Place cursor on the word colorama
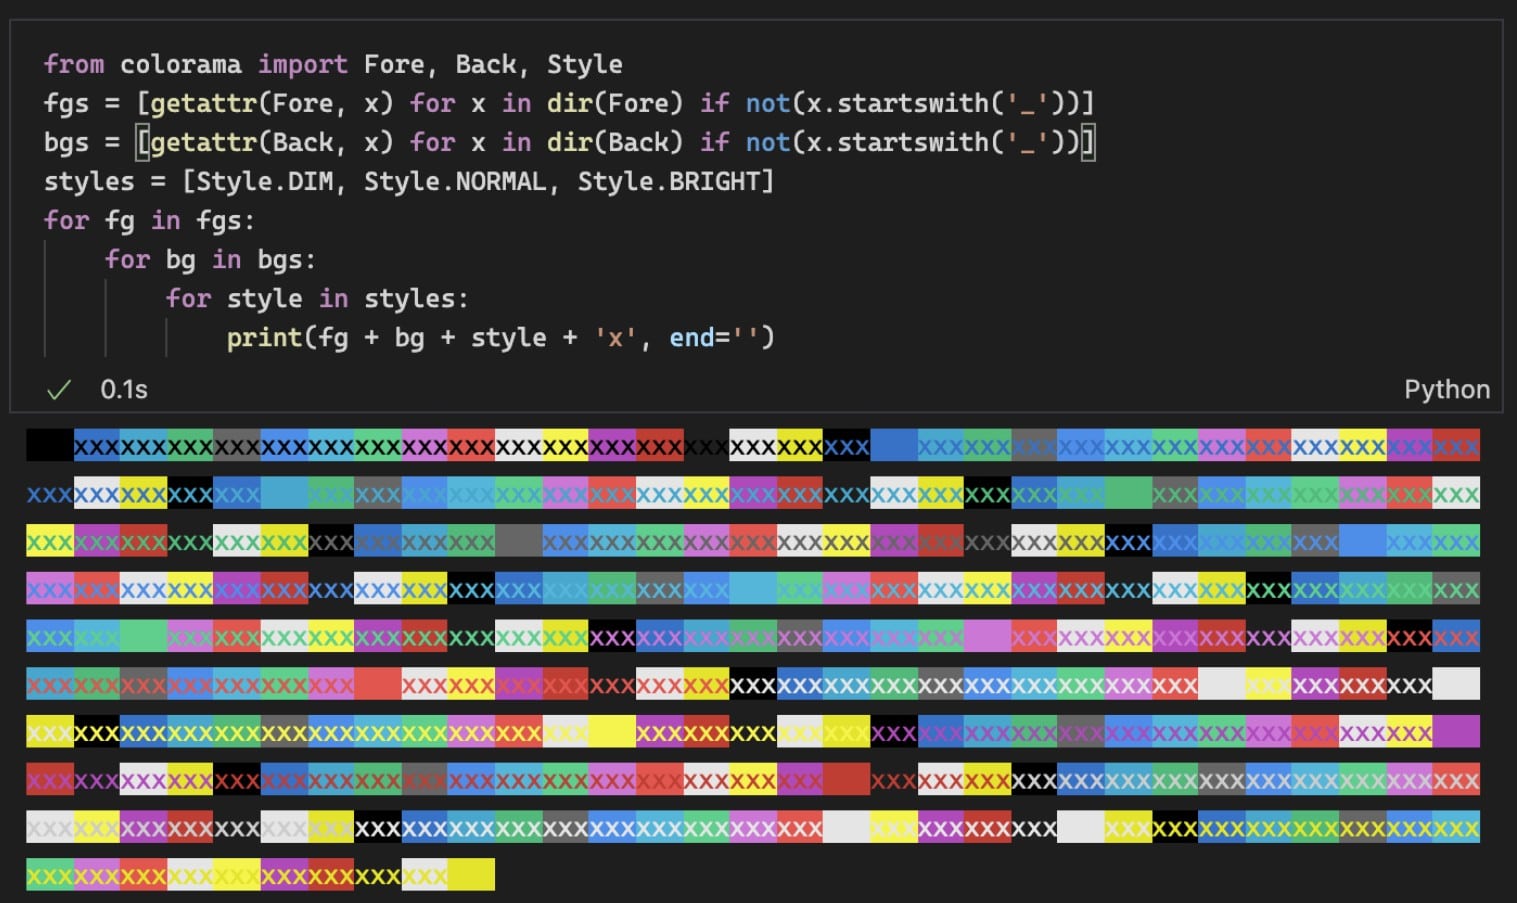This screenshot has height=903, width=1517. coord(180,65)
